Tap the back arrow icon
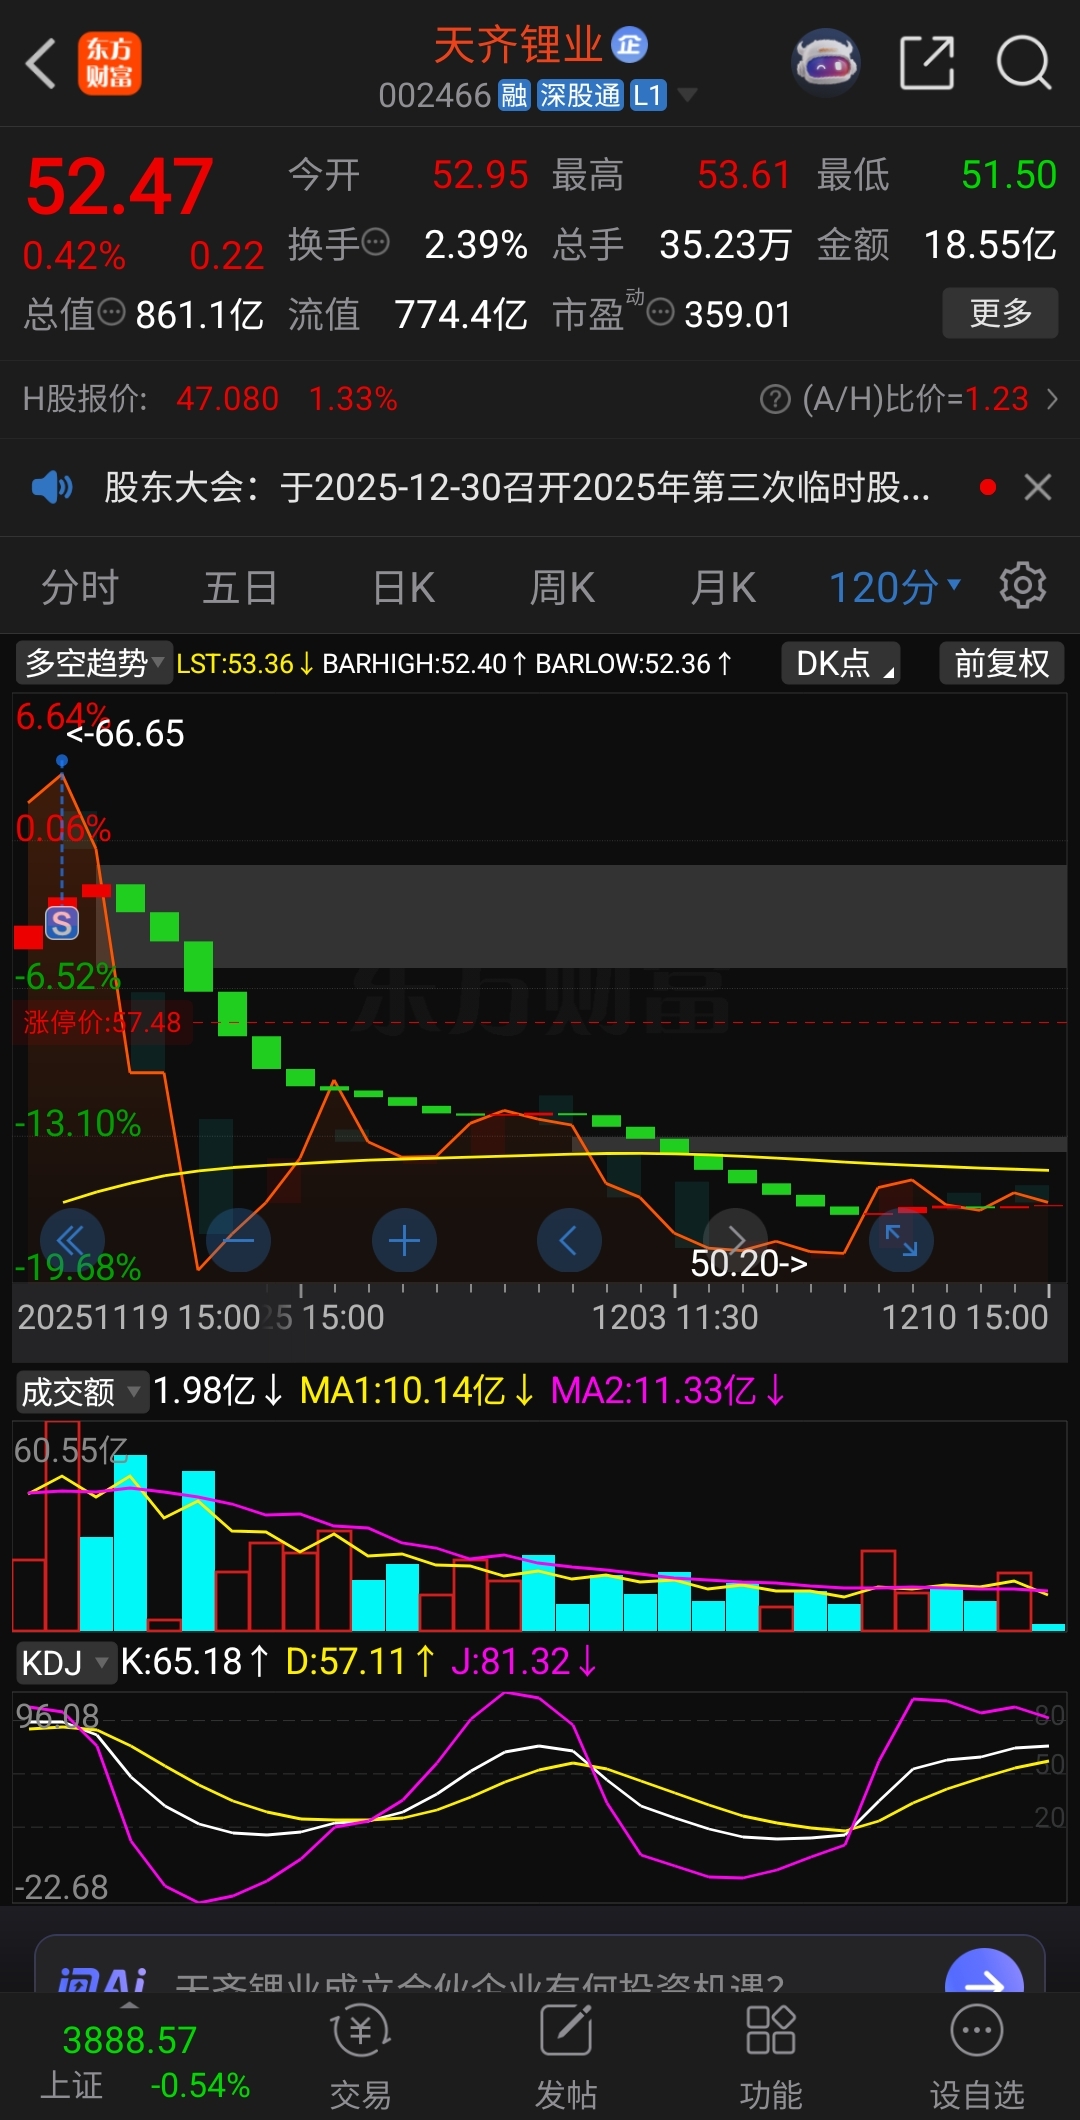 tap(41, 65)
